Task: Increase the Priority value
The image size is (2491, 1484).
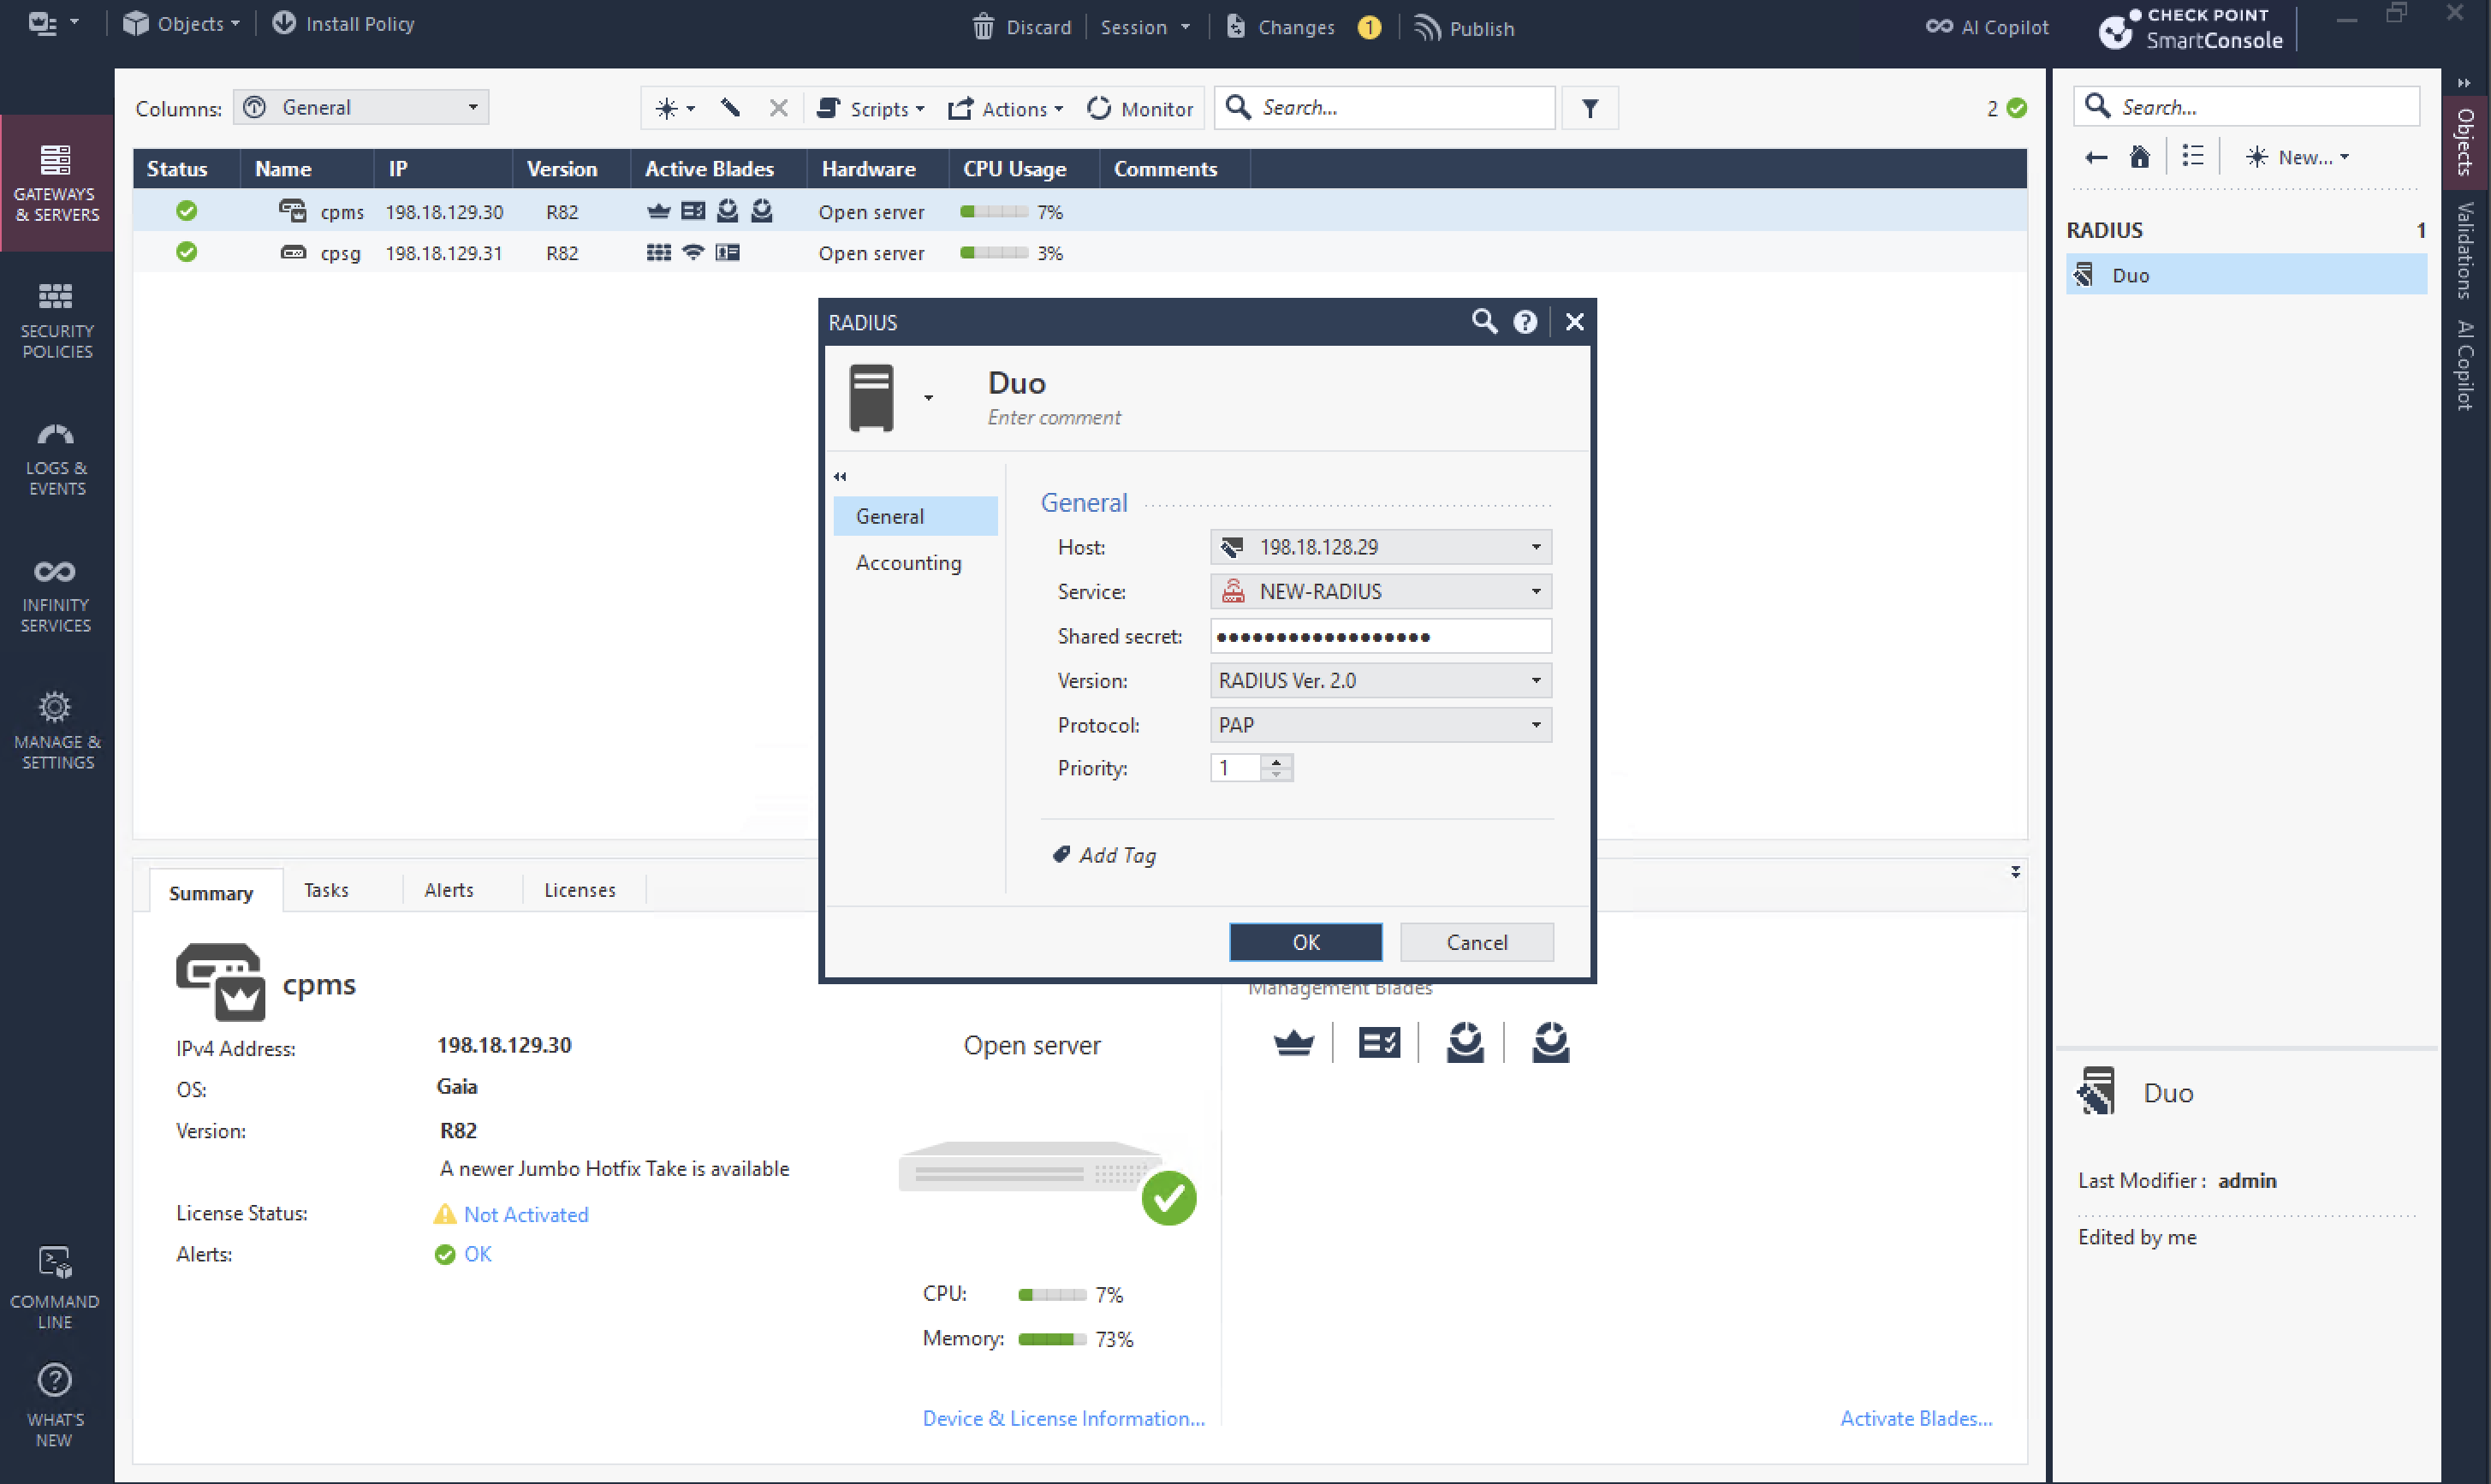Action: coord(1276,762)
